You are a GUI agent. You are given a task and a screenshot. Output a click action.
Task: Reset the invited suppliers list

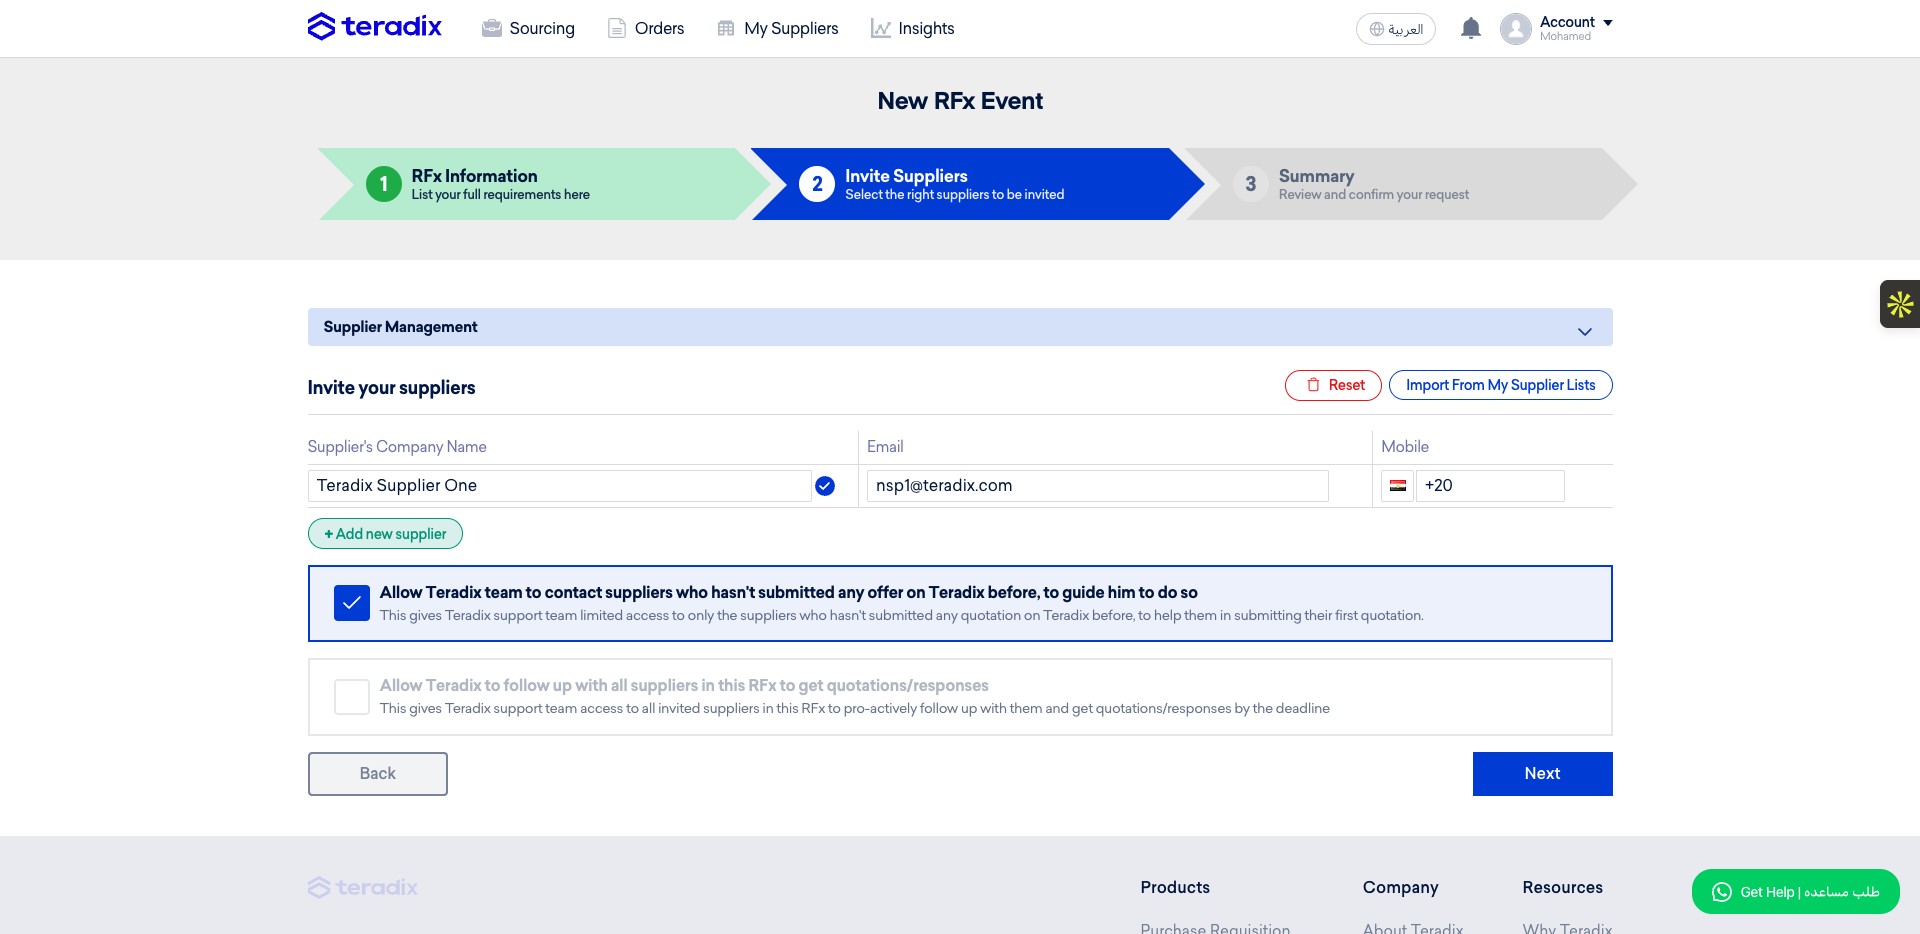tap(1333, 385)
